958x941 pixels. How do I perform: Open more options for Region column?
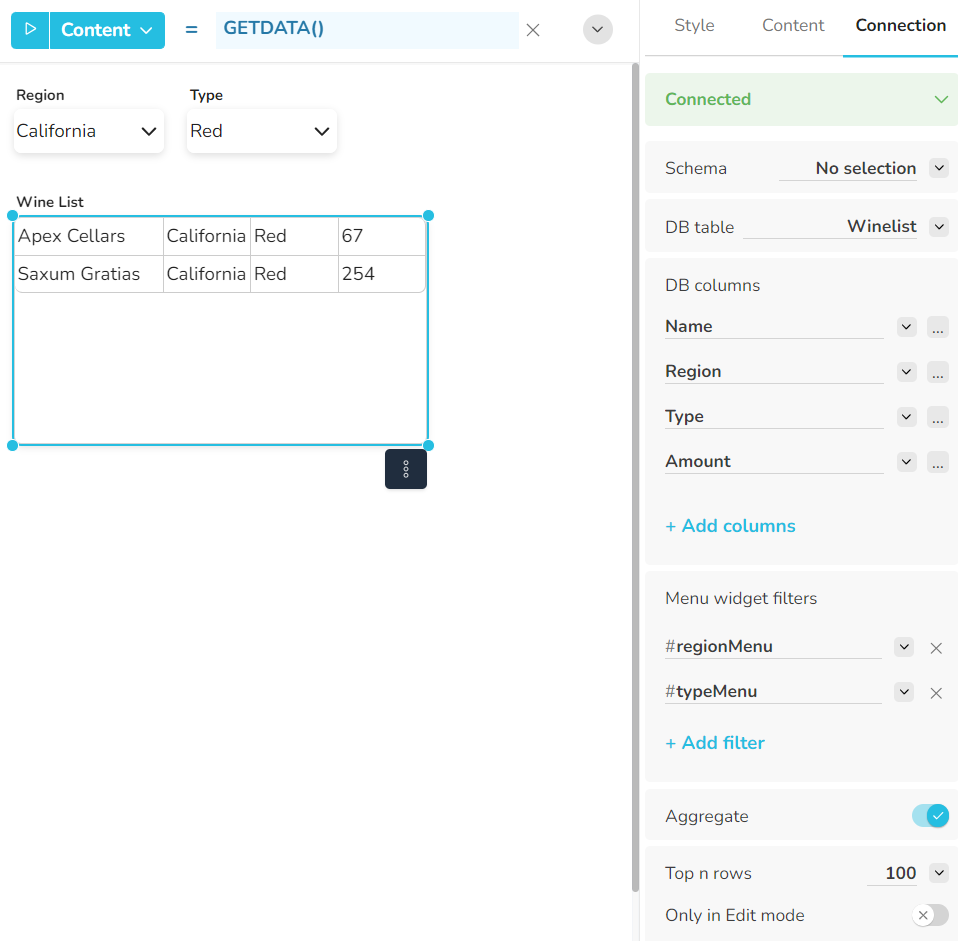pos(937,372)
